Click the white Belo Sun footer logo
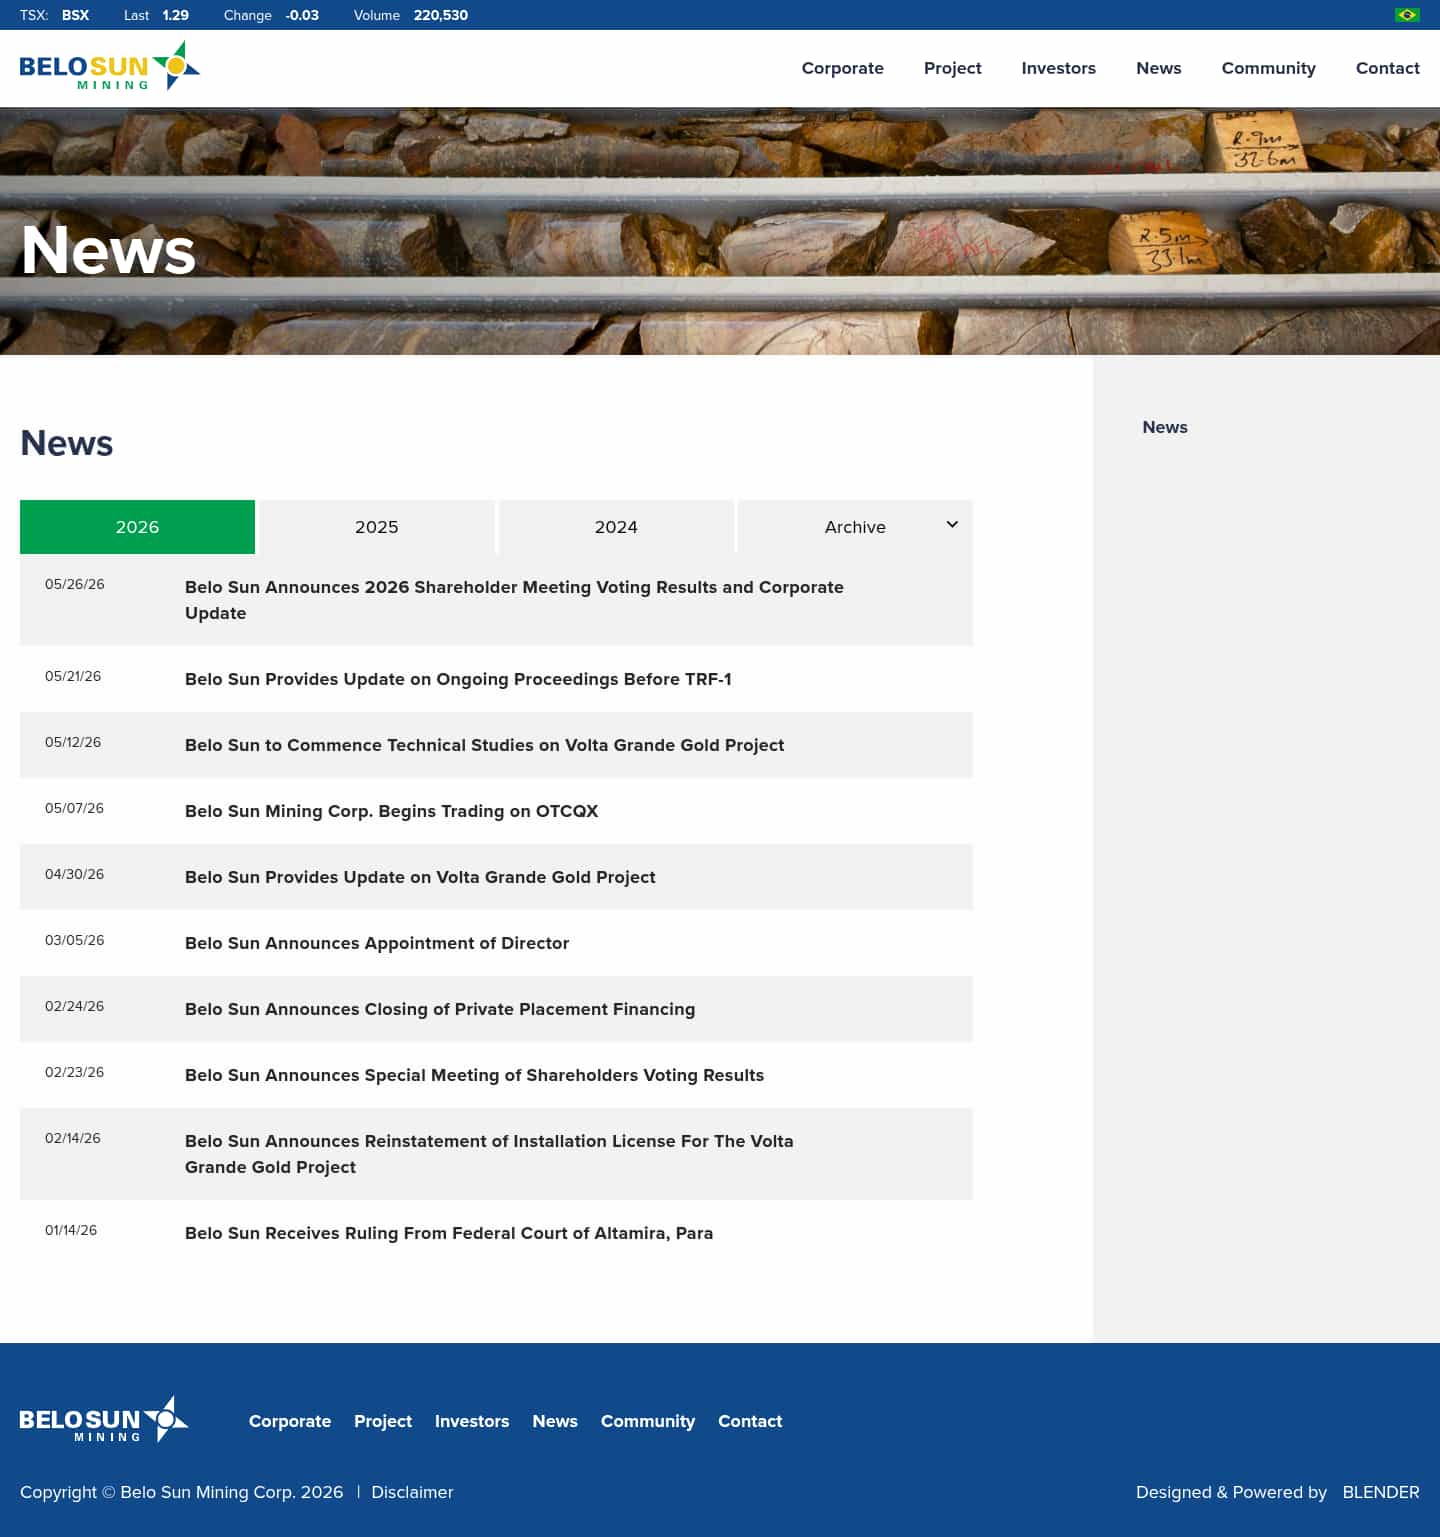The height and width of the screenshot is (1537, 1440). click(104, 1419)
